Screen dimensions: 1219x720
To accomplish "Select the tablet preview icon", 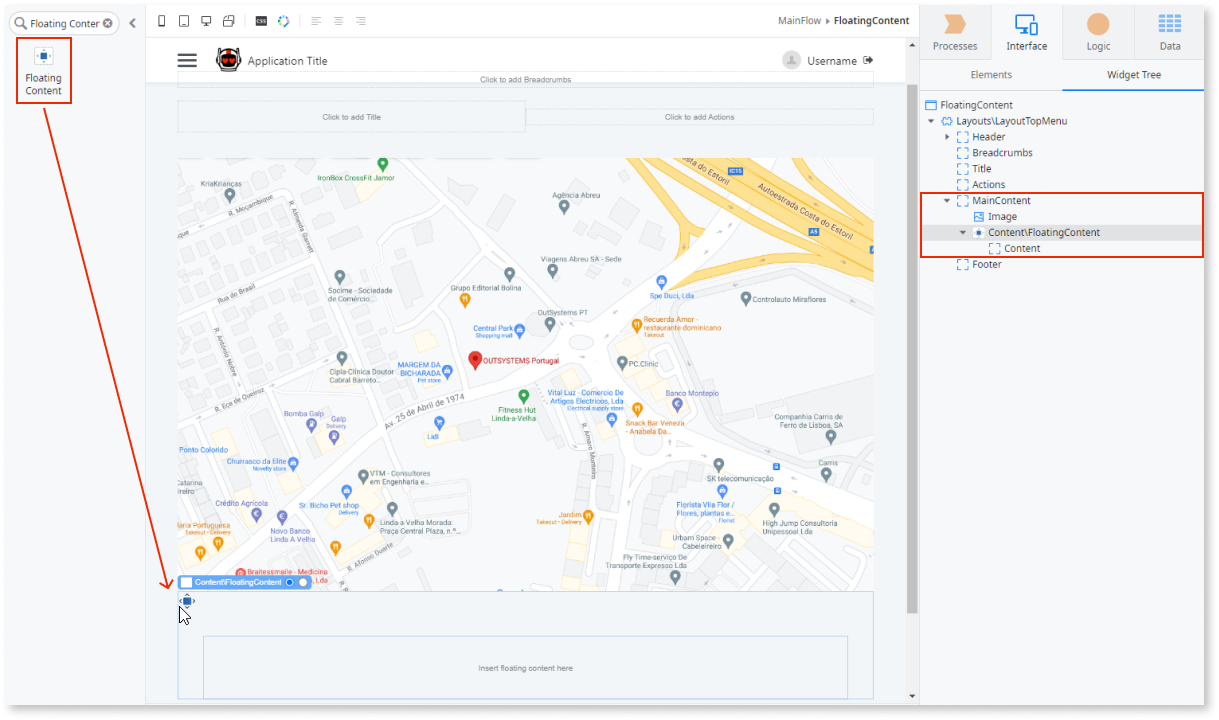I will pyautogui.click(x=184, y=20).
